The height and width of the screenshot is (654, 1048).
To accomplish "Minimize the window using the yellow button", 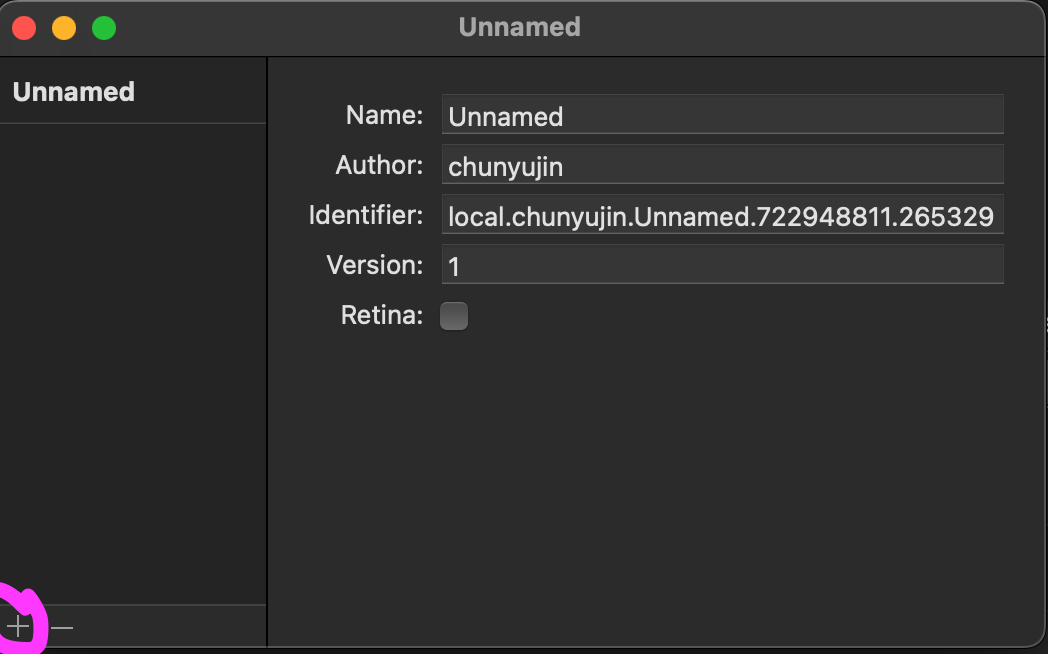I will click(64, 28).
